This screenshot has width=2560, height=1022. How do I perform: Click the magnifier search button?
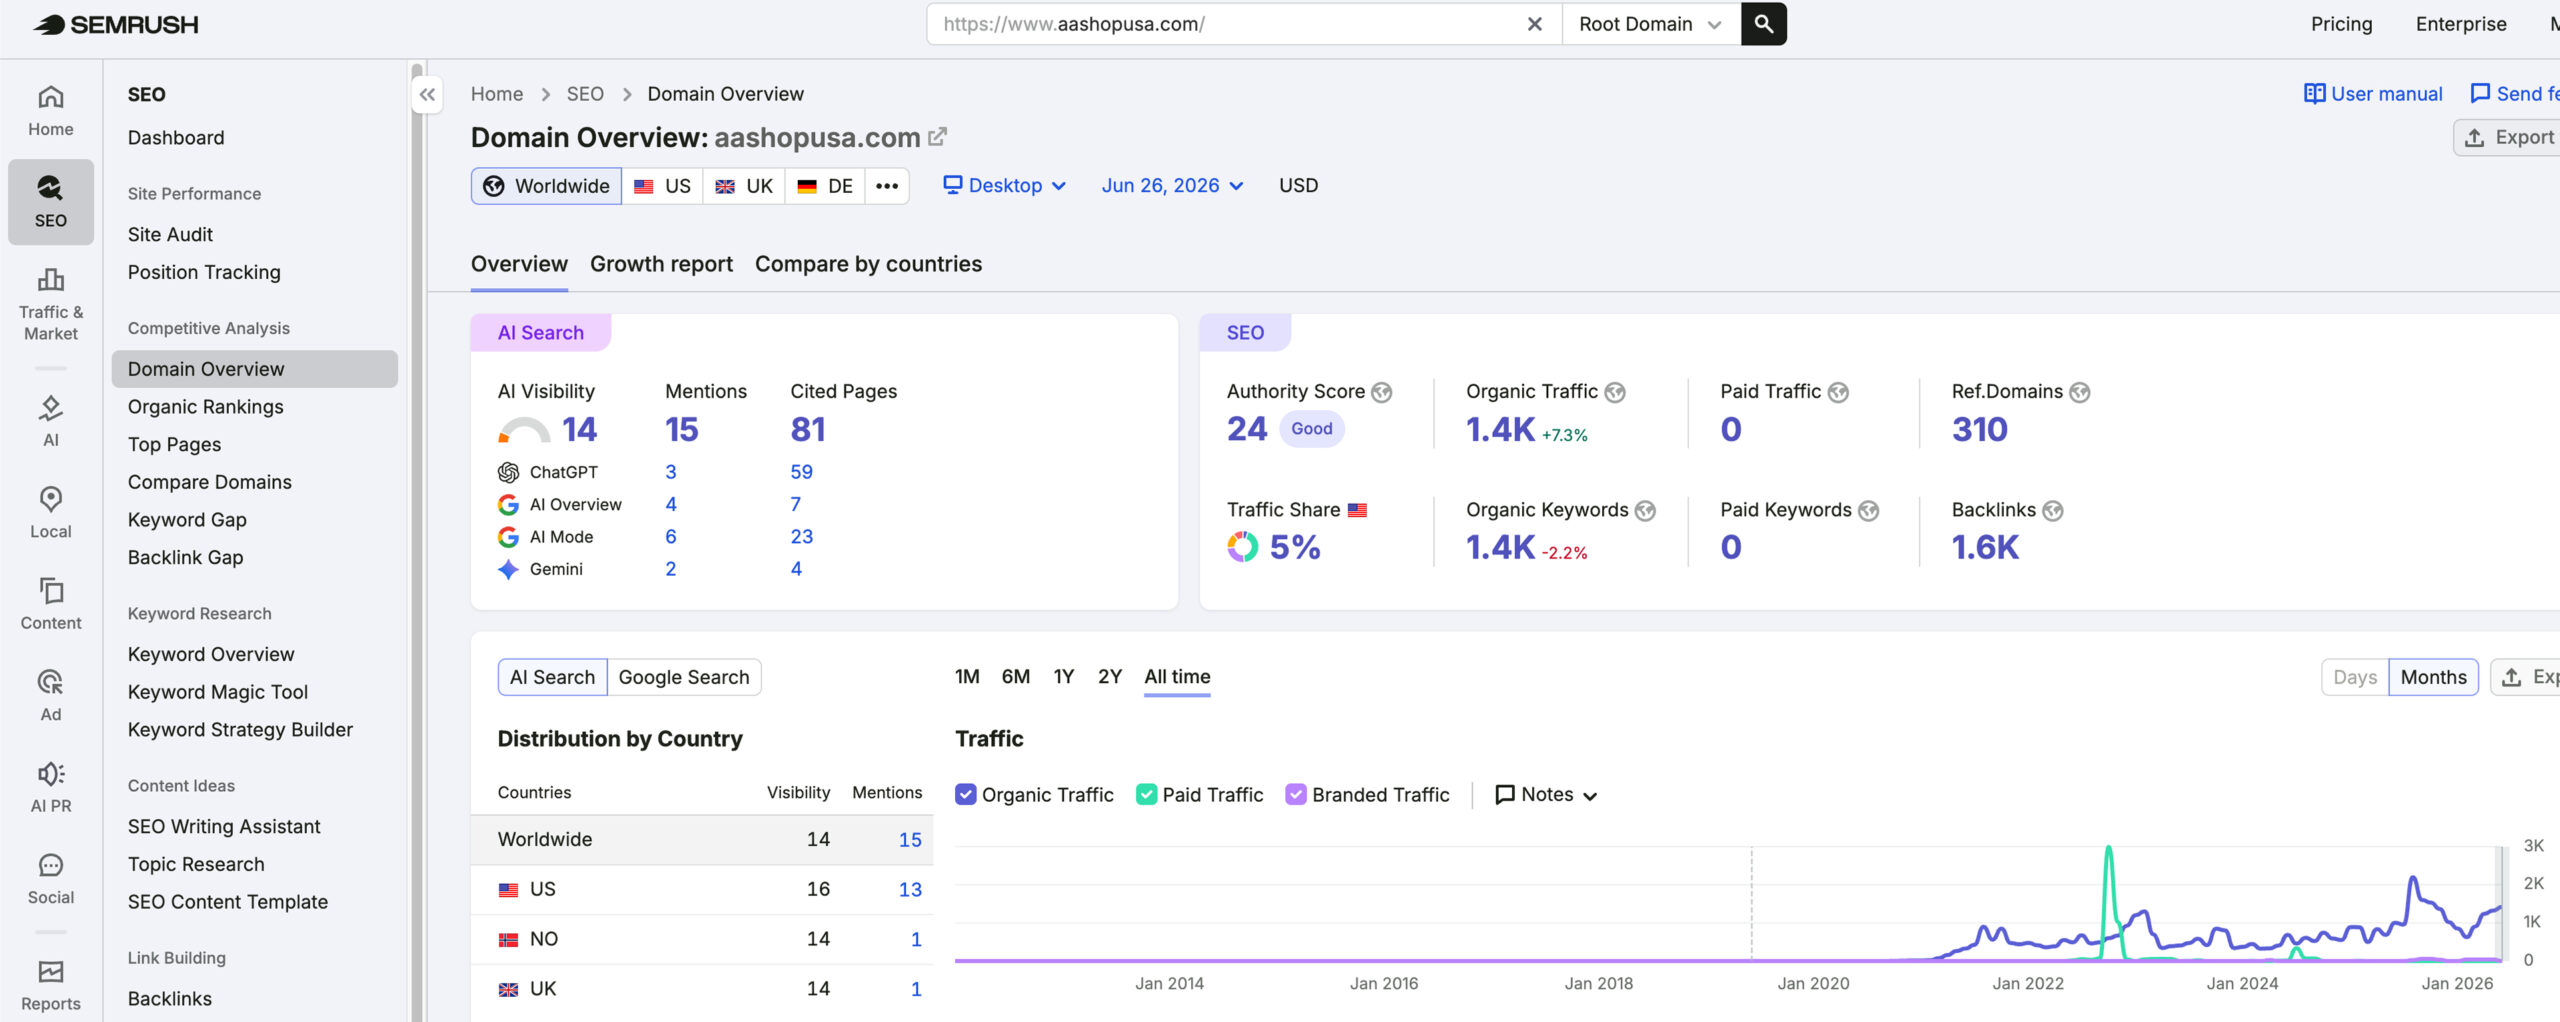(x=1763, y=24)
